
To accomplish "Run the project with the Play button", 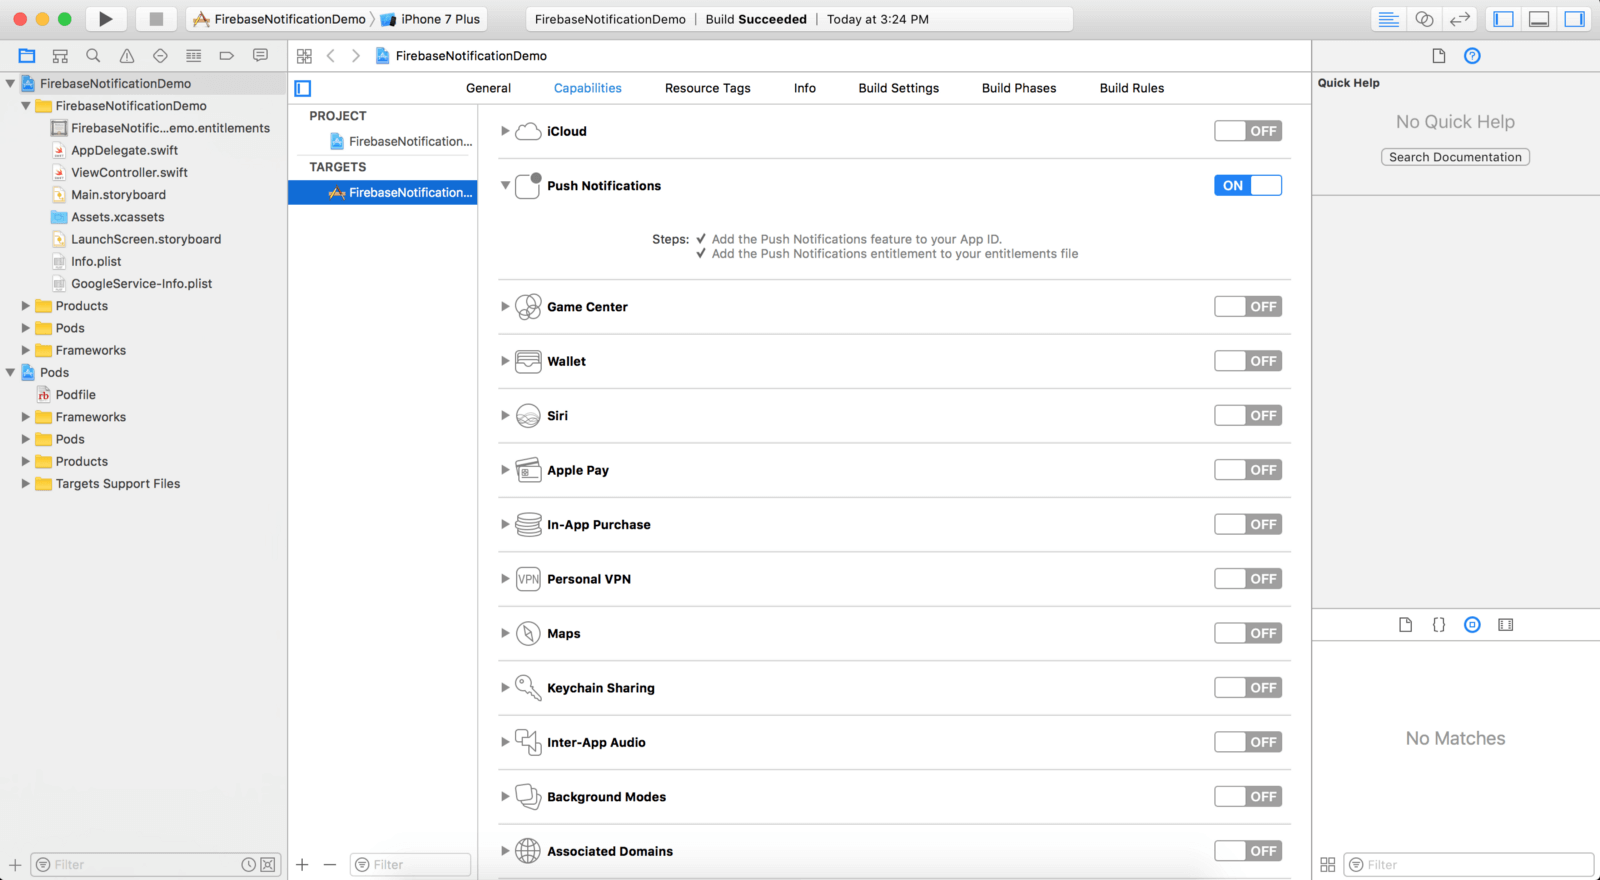I will pos(105,19).
